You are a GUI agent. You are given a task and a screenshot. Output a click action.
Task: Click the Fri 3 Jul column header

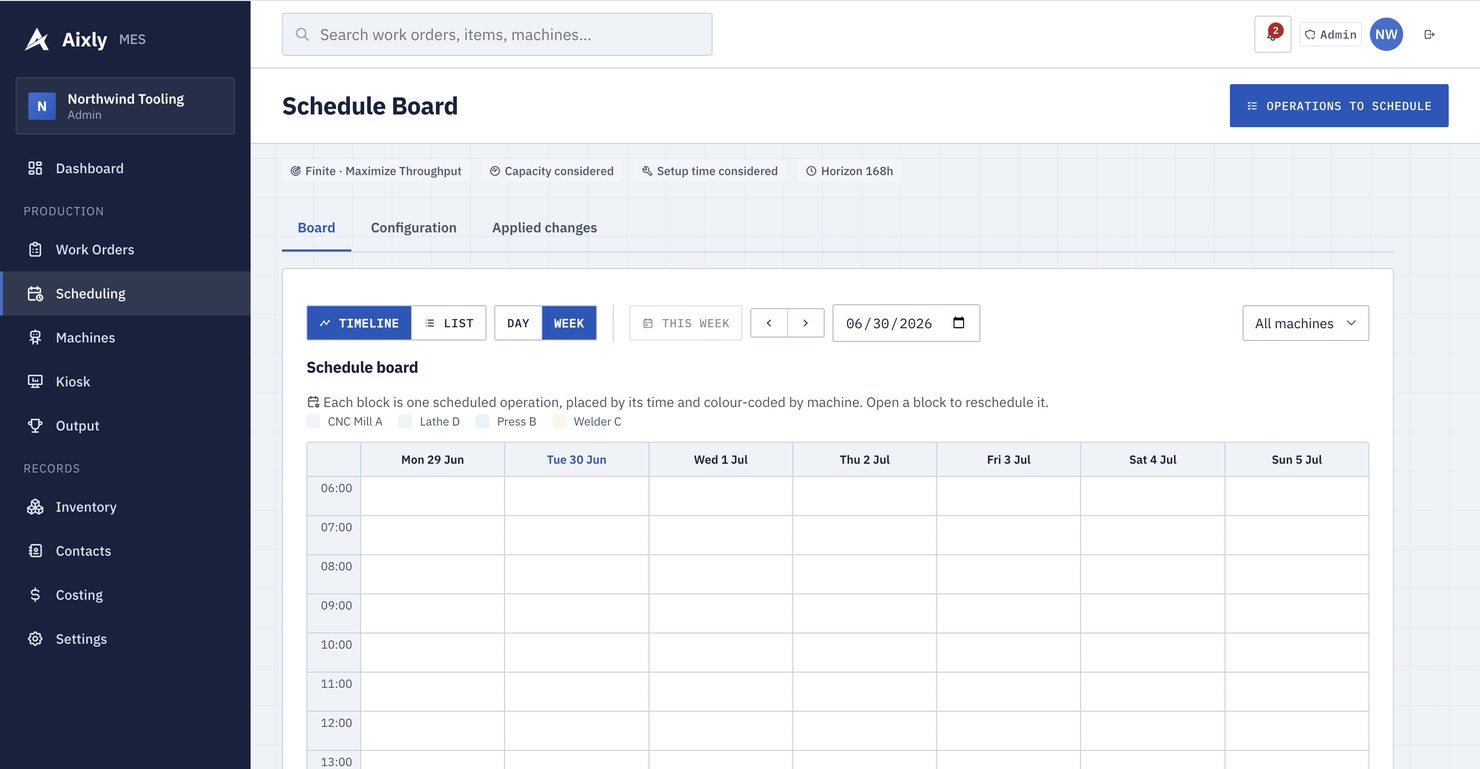click(1009, 460)
